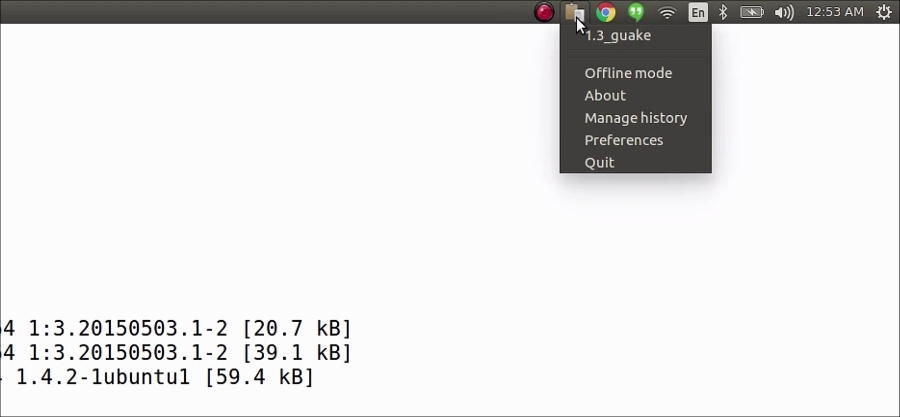Open the Wi-Fi network indicator
The image size is (900, 417).
pyautogui.click(x=667, y=13)
